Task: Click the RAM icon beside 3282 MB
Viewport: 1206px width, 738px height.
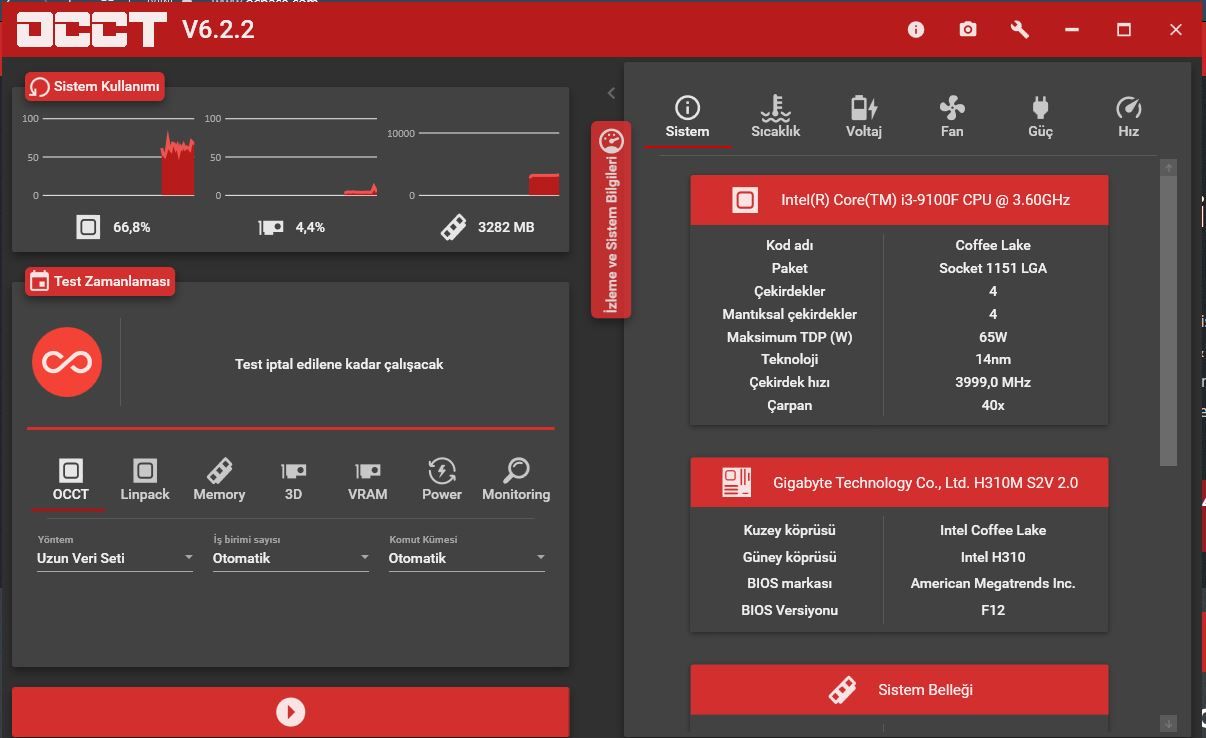Action: coord(453,227)
